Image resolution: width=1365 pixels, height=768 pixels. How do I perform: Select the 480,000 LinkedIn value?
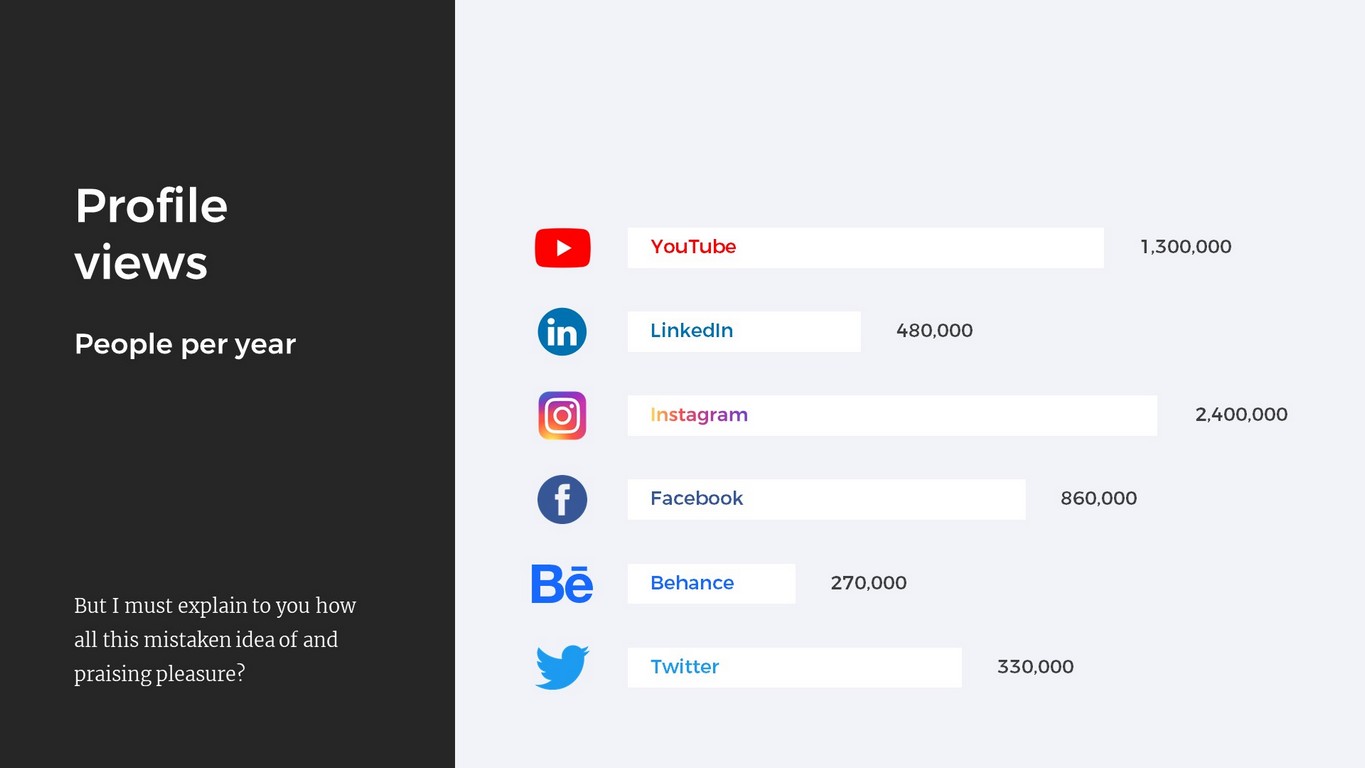coord(934,331)
